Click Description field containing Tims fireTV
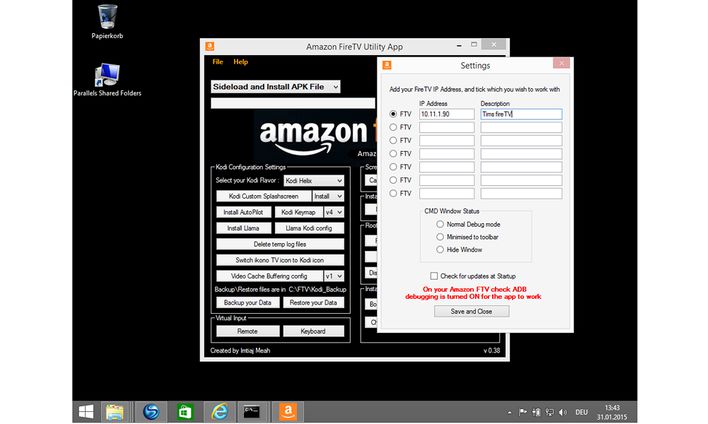708x424 pixels. 521,114
